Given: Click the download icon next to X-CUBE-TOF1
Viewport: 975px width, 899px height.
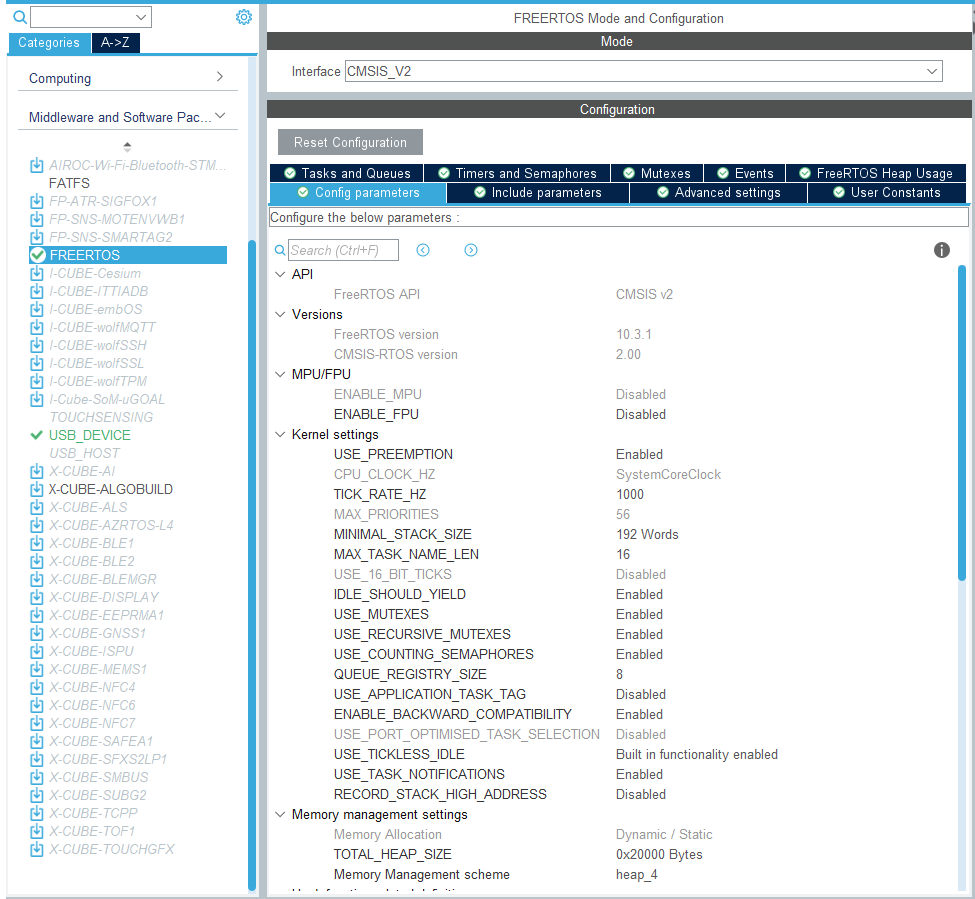Looking at the screenshot, I should [x=37, y=831].
